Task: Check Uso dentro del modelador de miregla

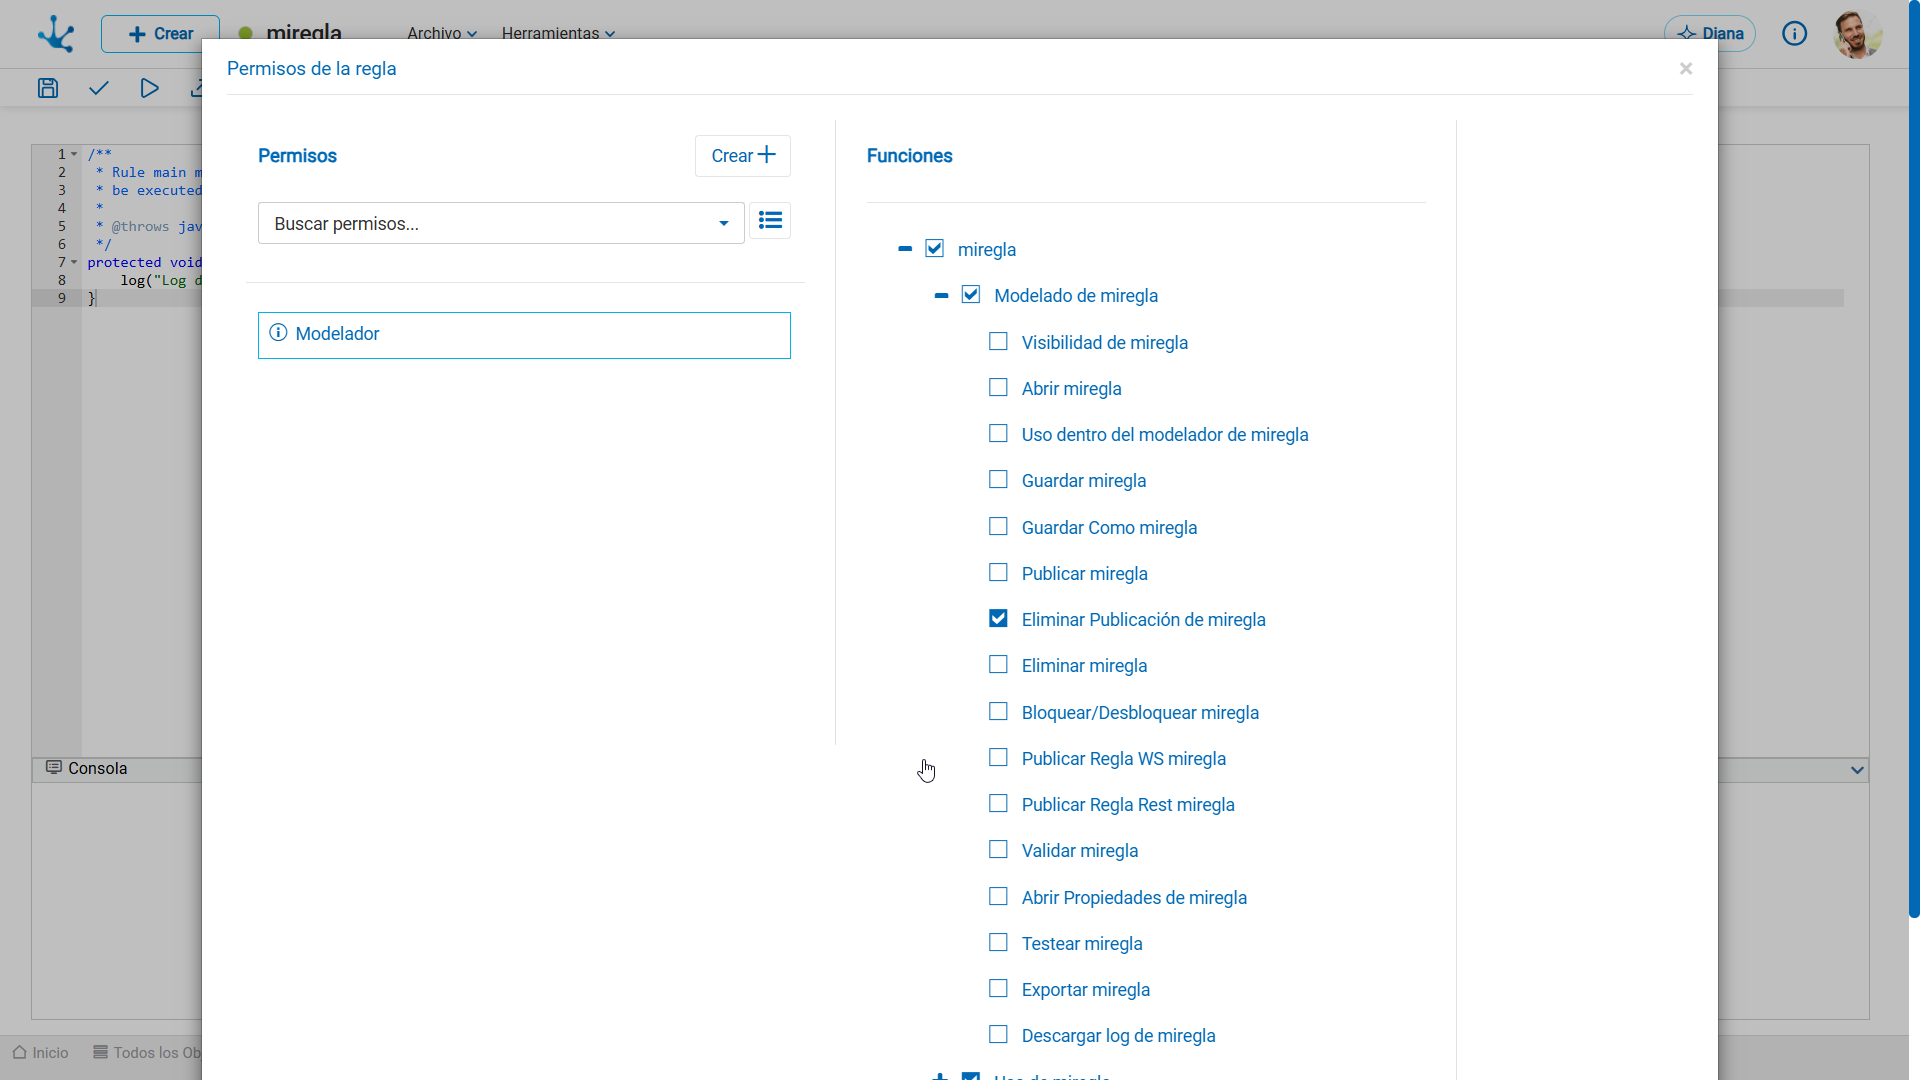Action: (998, 433)
